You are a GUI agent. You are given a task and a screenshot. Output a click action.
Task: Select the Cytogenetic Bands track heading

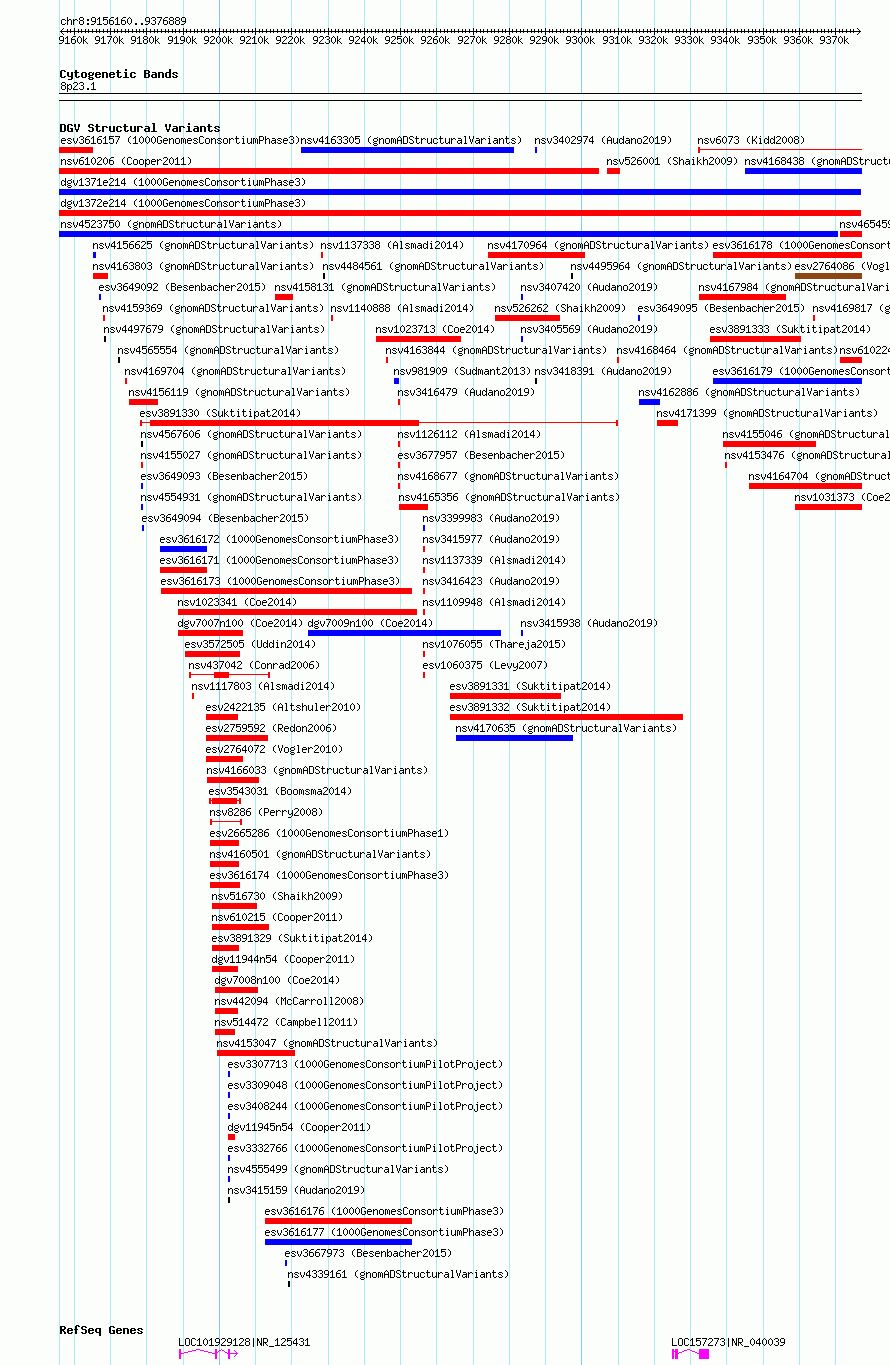coord(119,74)
